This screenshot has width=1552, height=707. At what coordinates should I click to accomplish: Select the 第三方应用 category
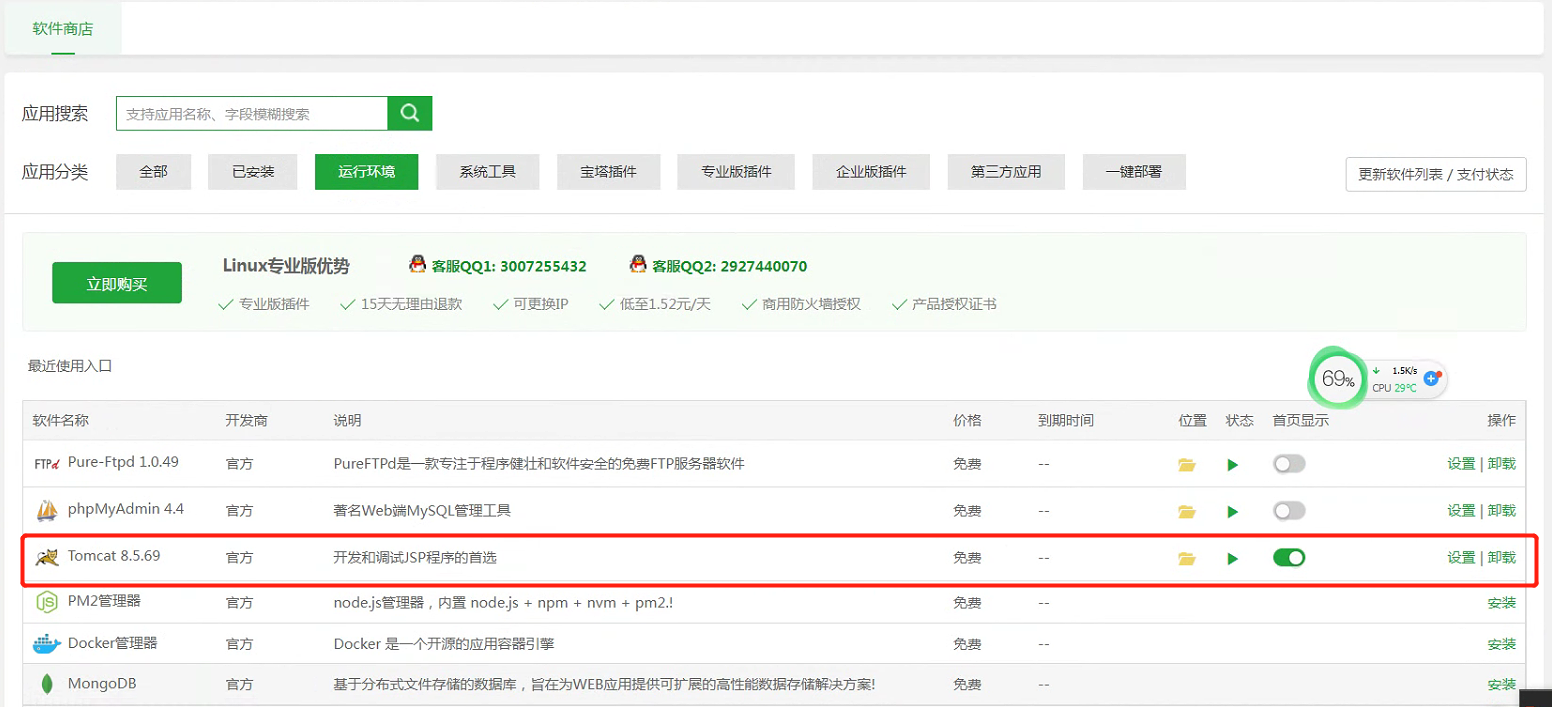[1006, 172]
